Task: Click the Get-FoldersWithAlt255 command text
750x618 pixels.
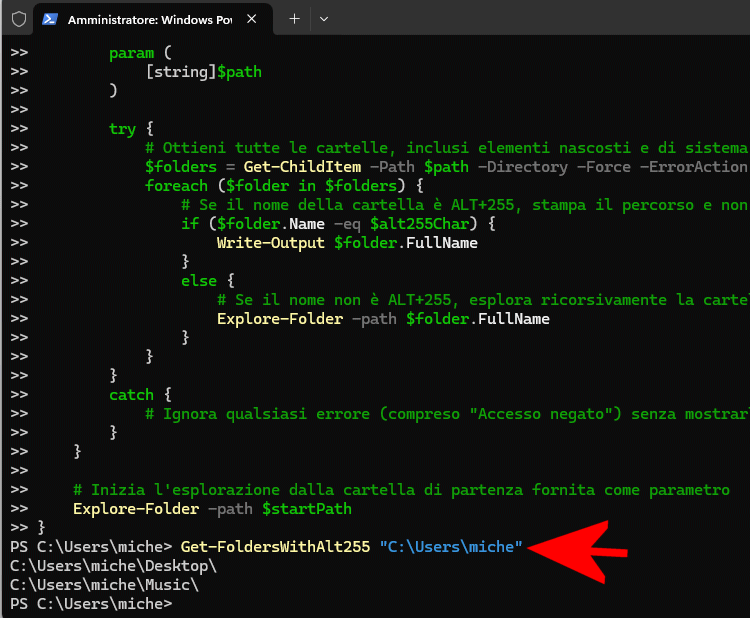Action: click(x=275, y=547)
